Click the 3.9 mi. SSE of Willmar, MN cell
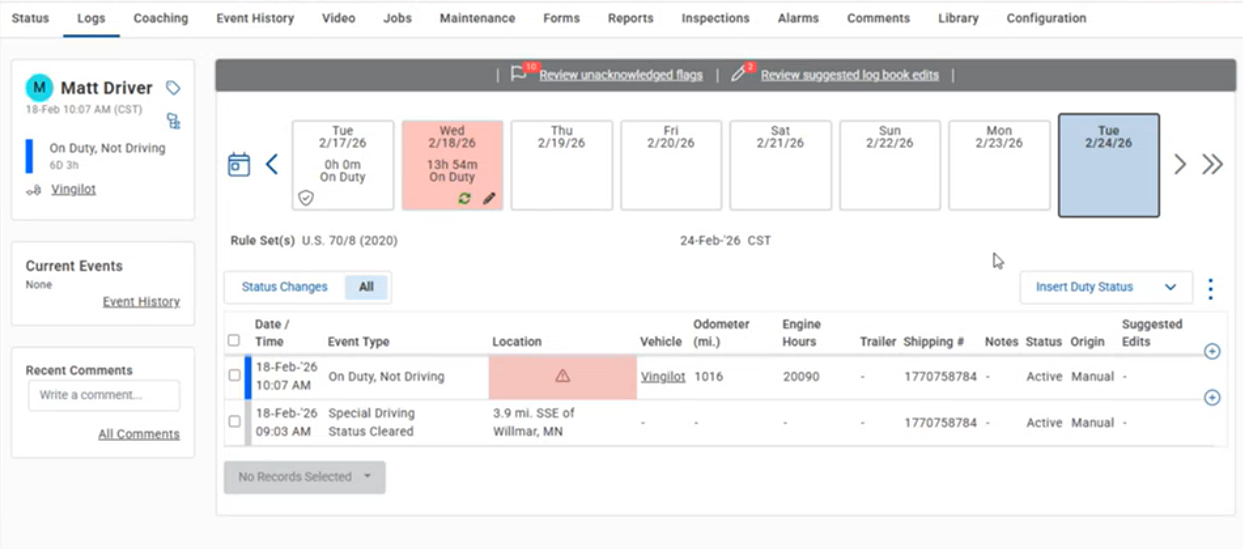Viewport: 1243px width, 549px height. coord(533,422)
